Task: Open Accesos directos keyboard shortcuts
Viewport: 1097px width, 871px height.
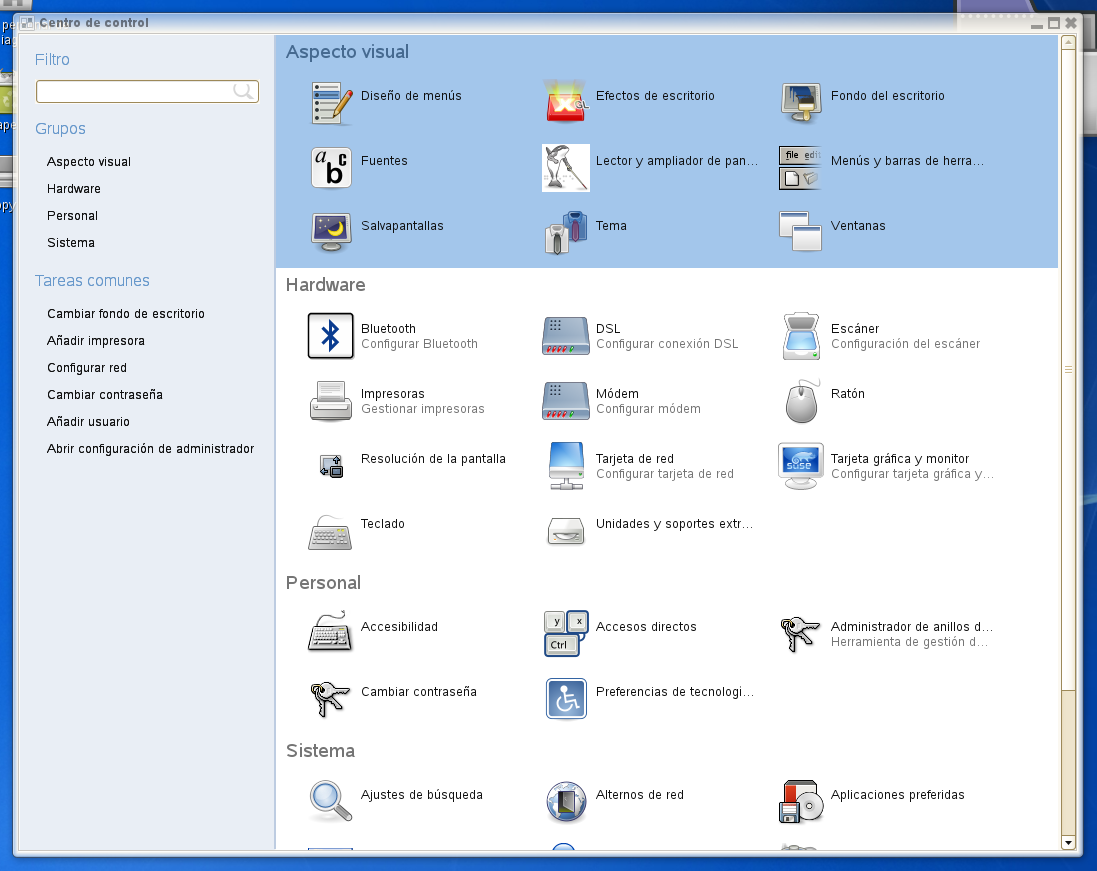Action: pyautogui.click(x=566, y=633)
